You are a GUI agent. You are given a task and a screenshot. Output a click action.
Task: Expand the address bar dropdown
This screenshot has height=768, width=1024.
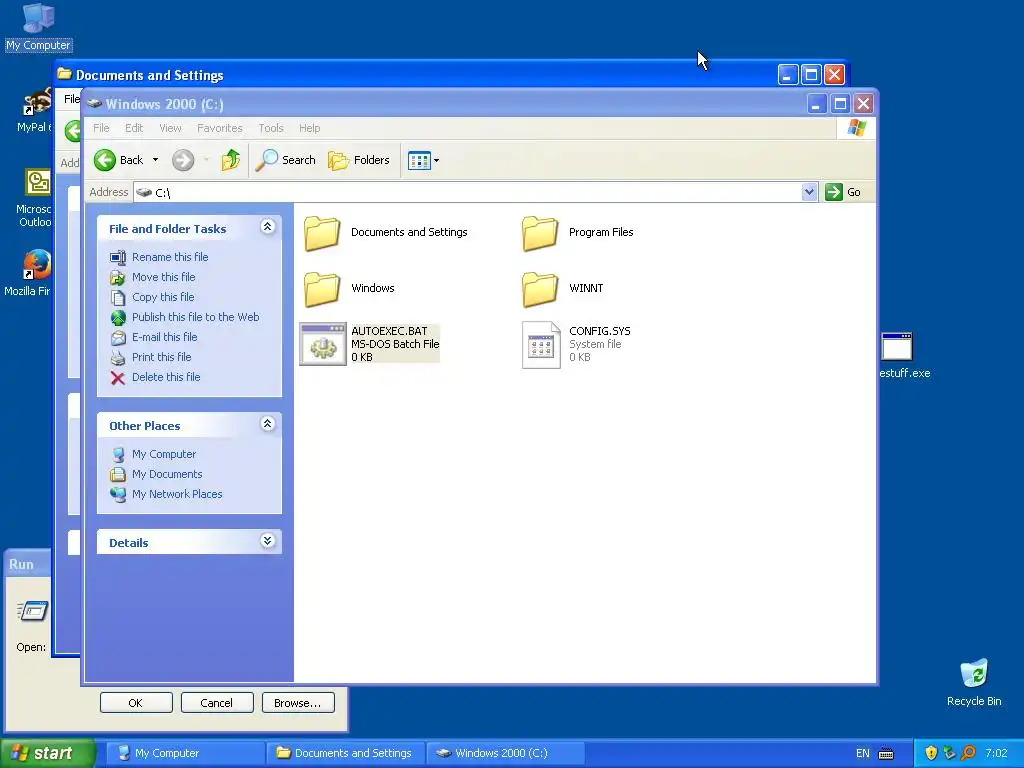[x=809, y=192]
